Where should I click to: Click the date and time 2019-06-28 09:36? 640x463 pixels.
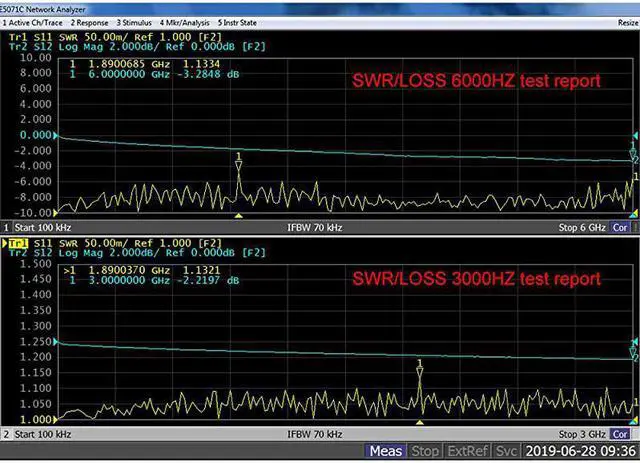[580, 451]
